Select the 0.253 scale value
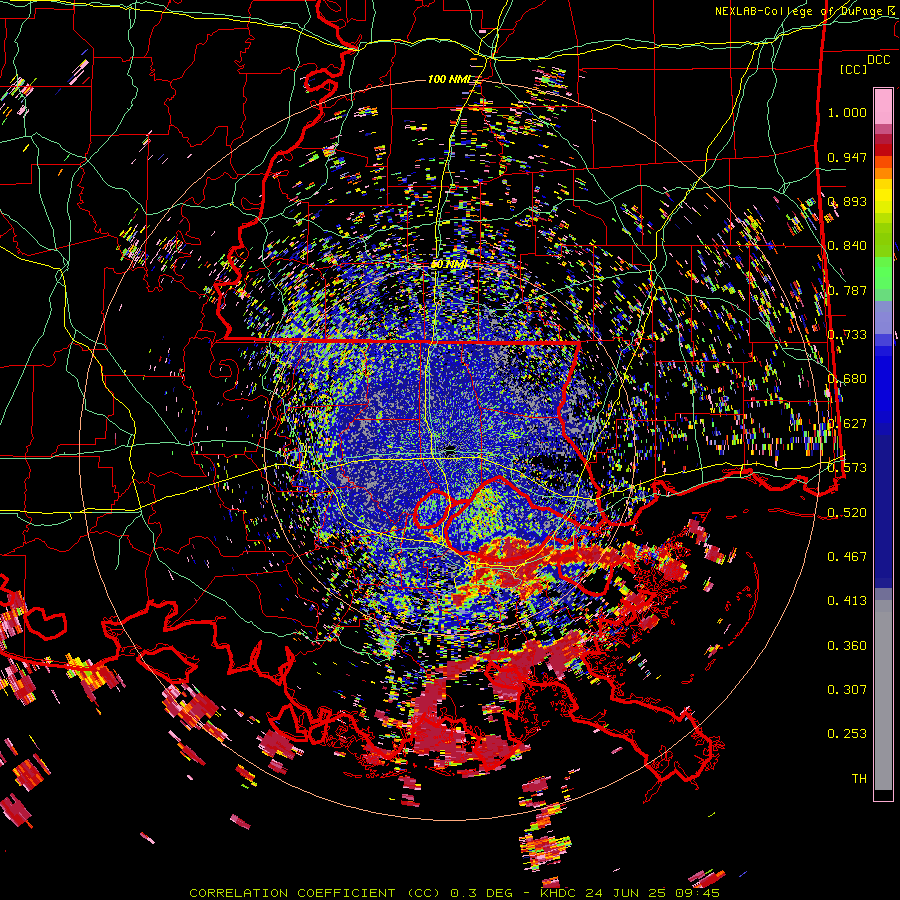The width and height of the screenshot is (900, 900). pos(847,734)
